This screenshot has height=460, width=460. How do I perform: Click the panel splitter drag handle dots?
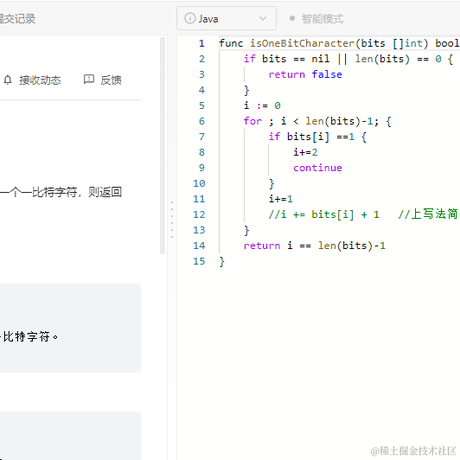click(x=172, y=219)
